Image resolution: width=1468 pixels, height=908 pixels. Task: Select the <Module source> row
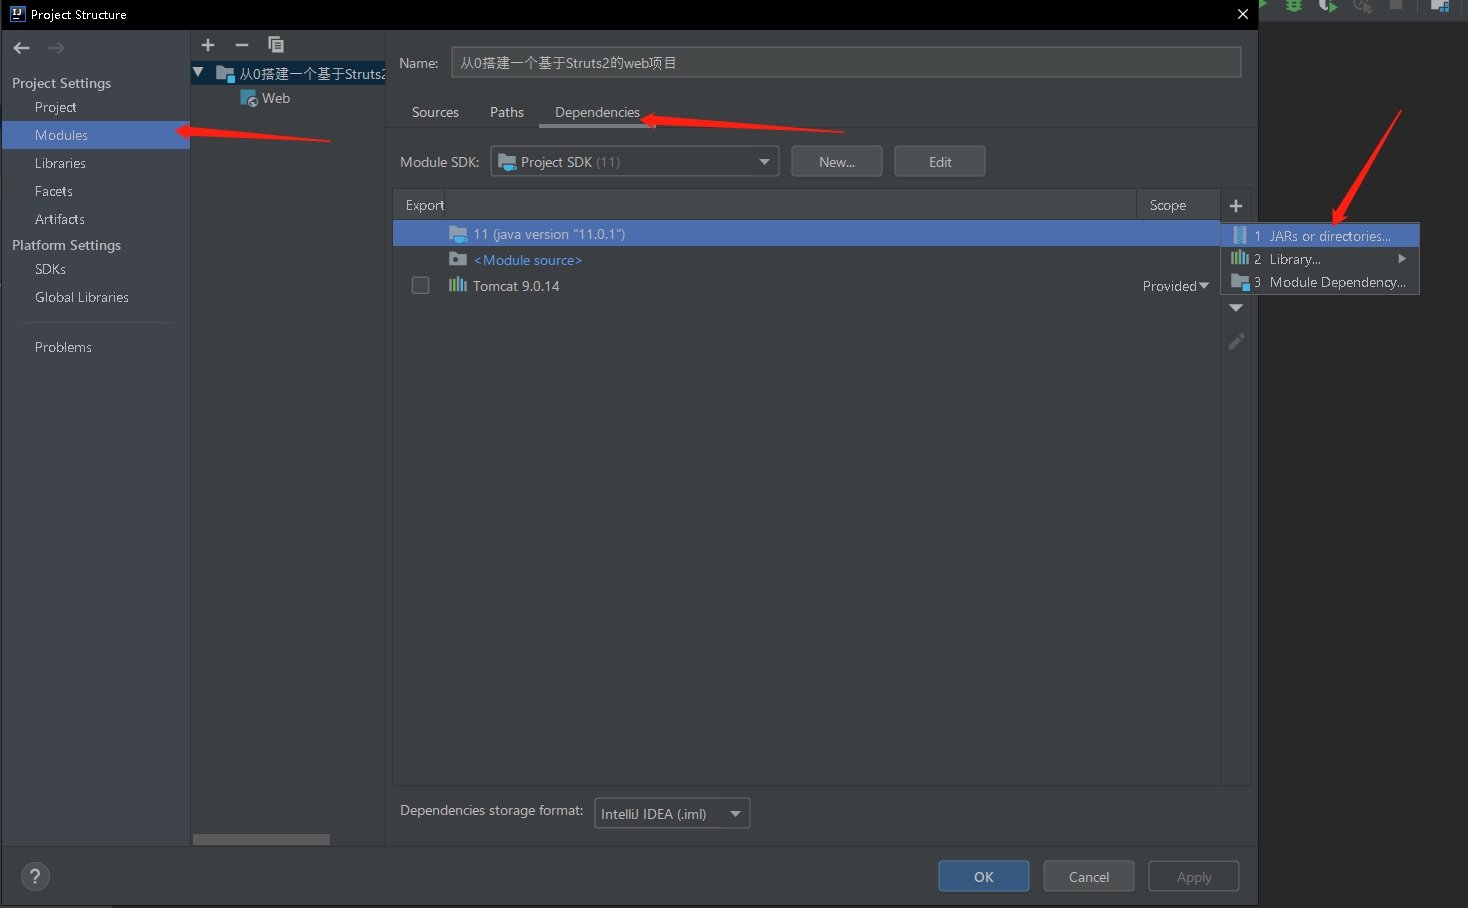coord(806,260)
